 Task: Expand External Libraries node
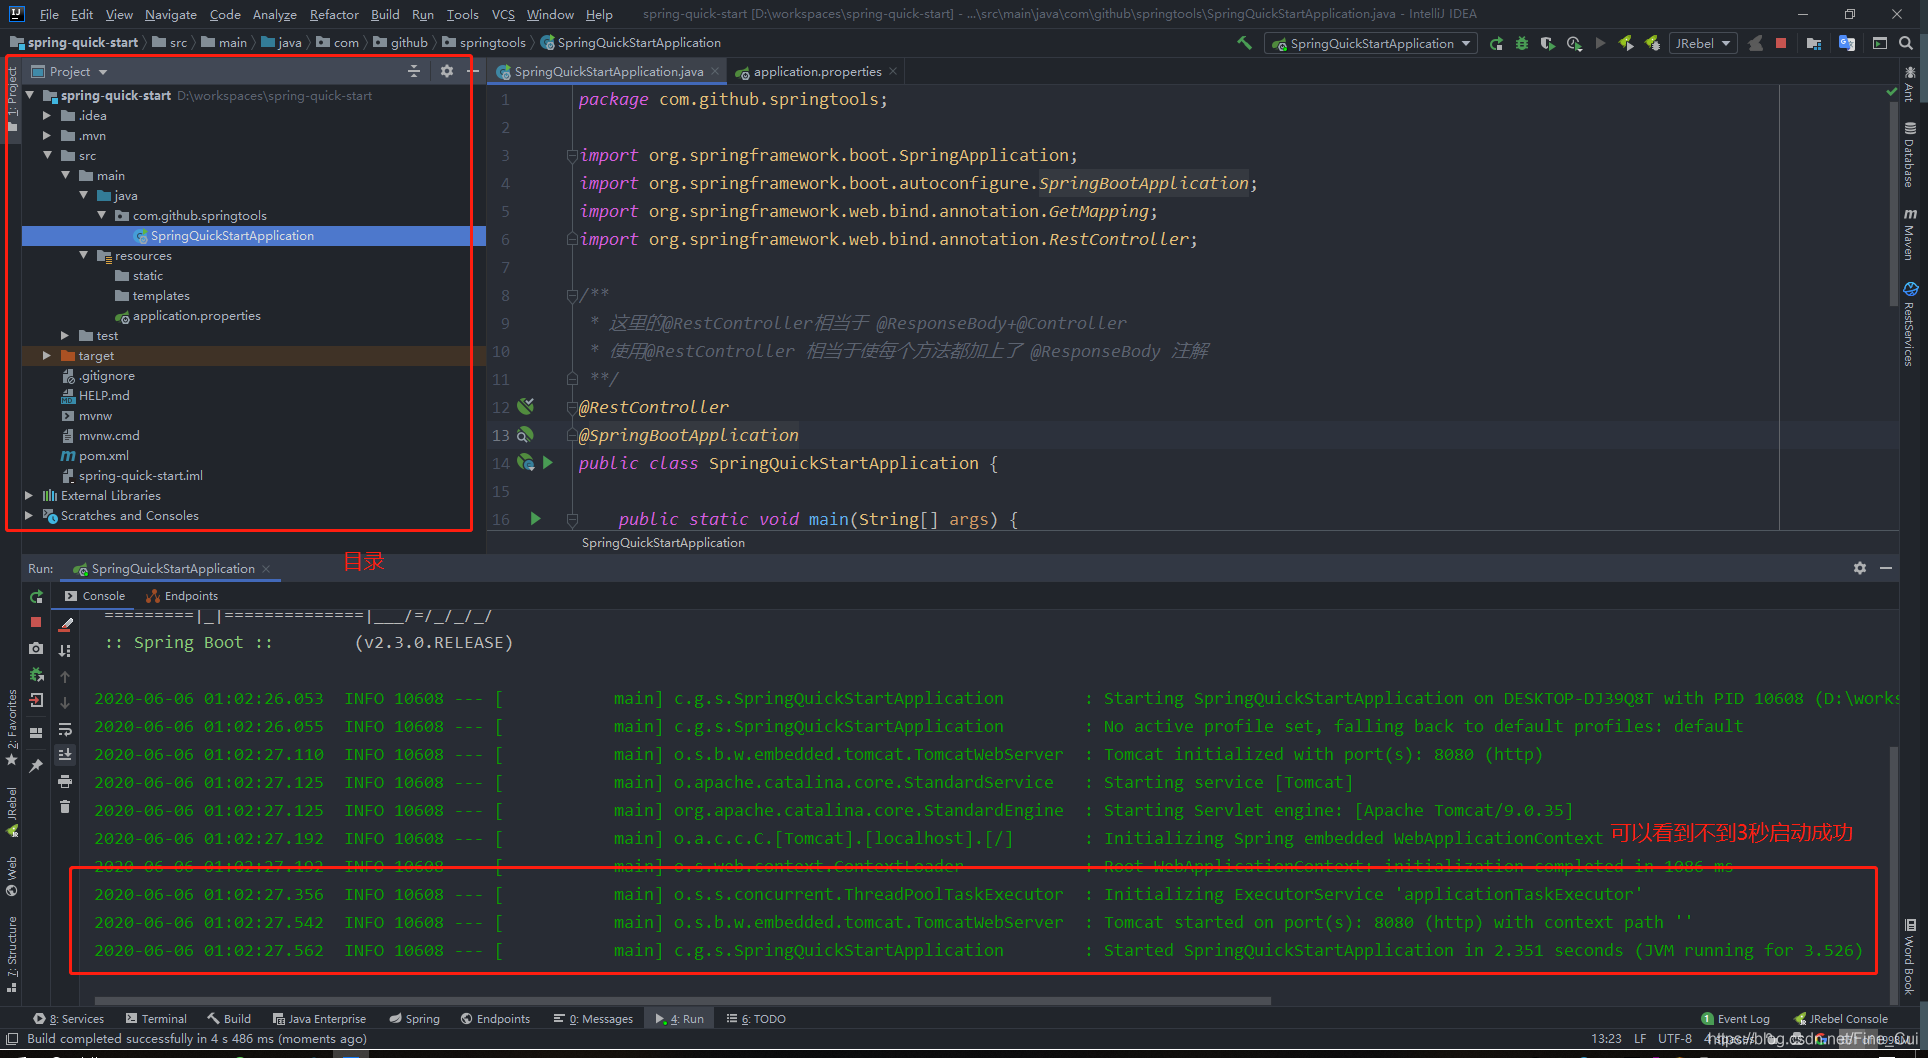tap(29, 495)
